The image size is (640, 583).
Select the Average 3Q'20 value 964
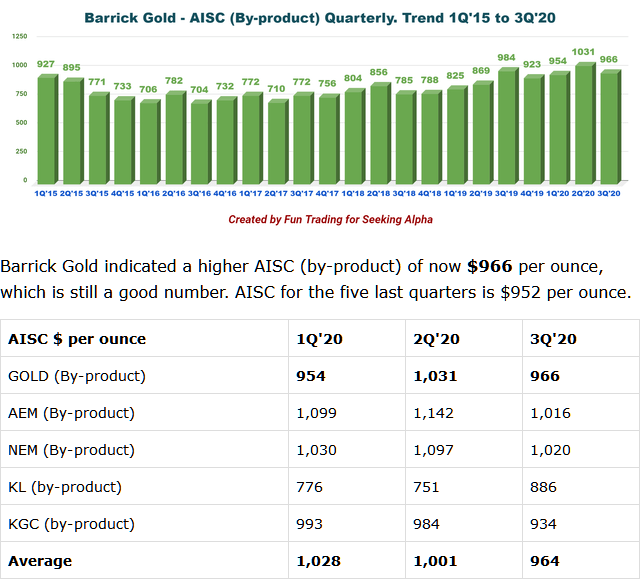(545, 561)
